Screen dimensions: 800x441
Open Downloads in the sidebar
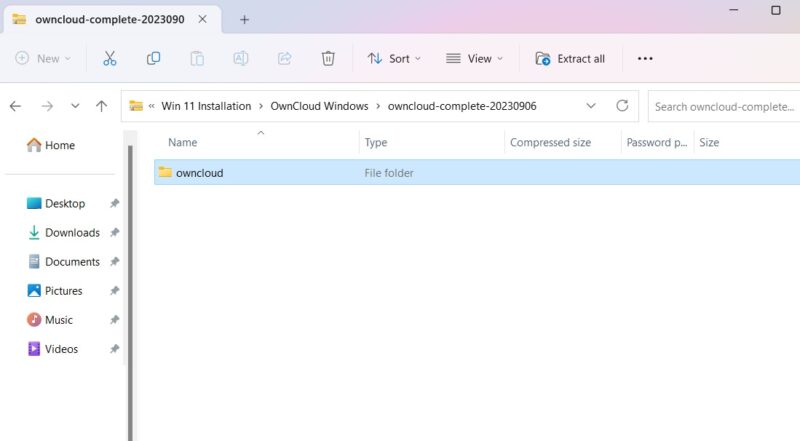pyautogui.click(x=63, y=233)
